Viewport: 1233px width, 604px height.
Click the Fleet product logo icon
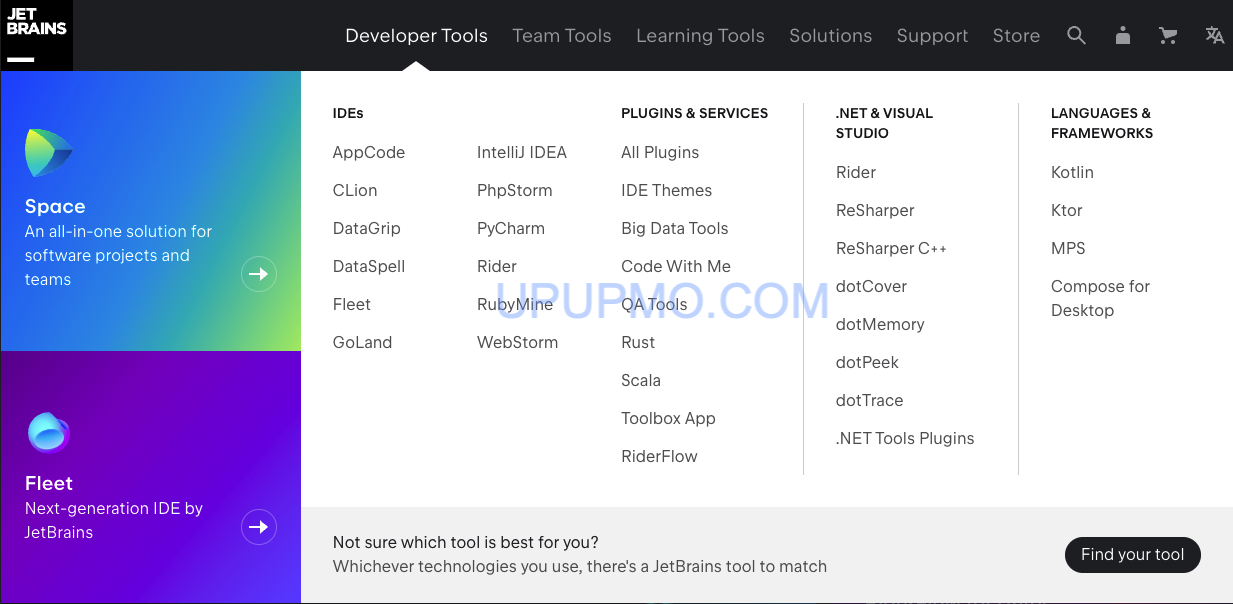click(48, 432)
